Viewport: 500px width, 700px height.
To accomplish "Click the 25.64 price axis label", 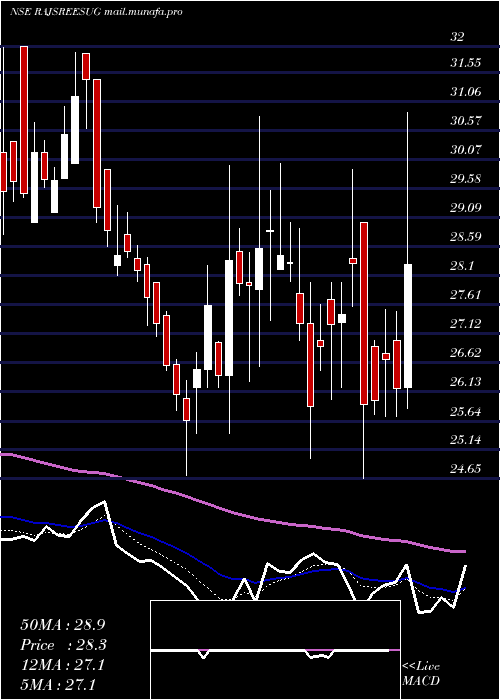I will (x=465, y=411).
